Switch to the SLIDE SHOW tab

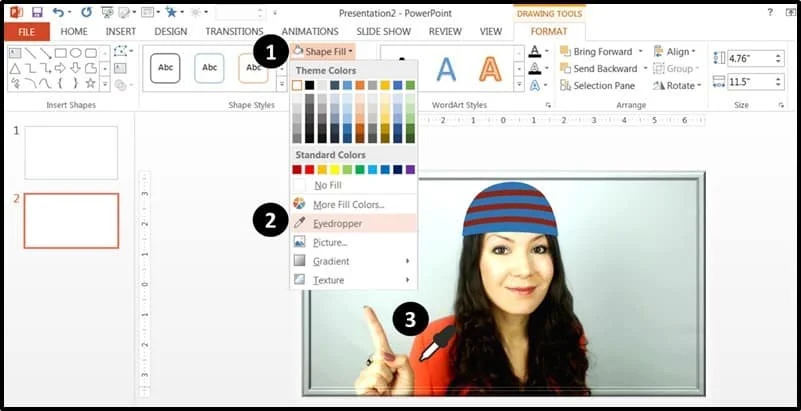pyautogui.click(x=384, y=32)
